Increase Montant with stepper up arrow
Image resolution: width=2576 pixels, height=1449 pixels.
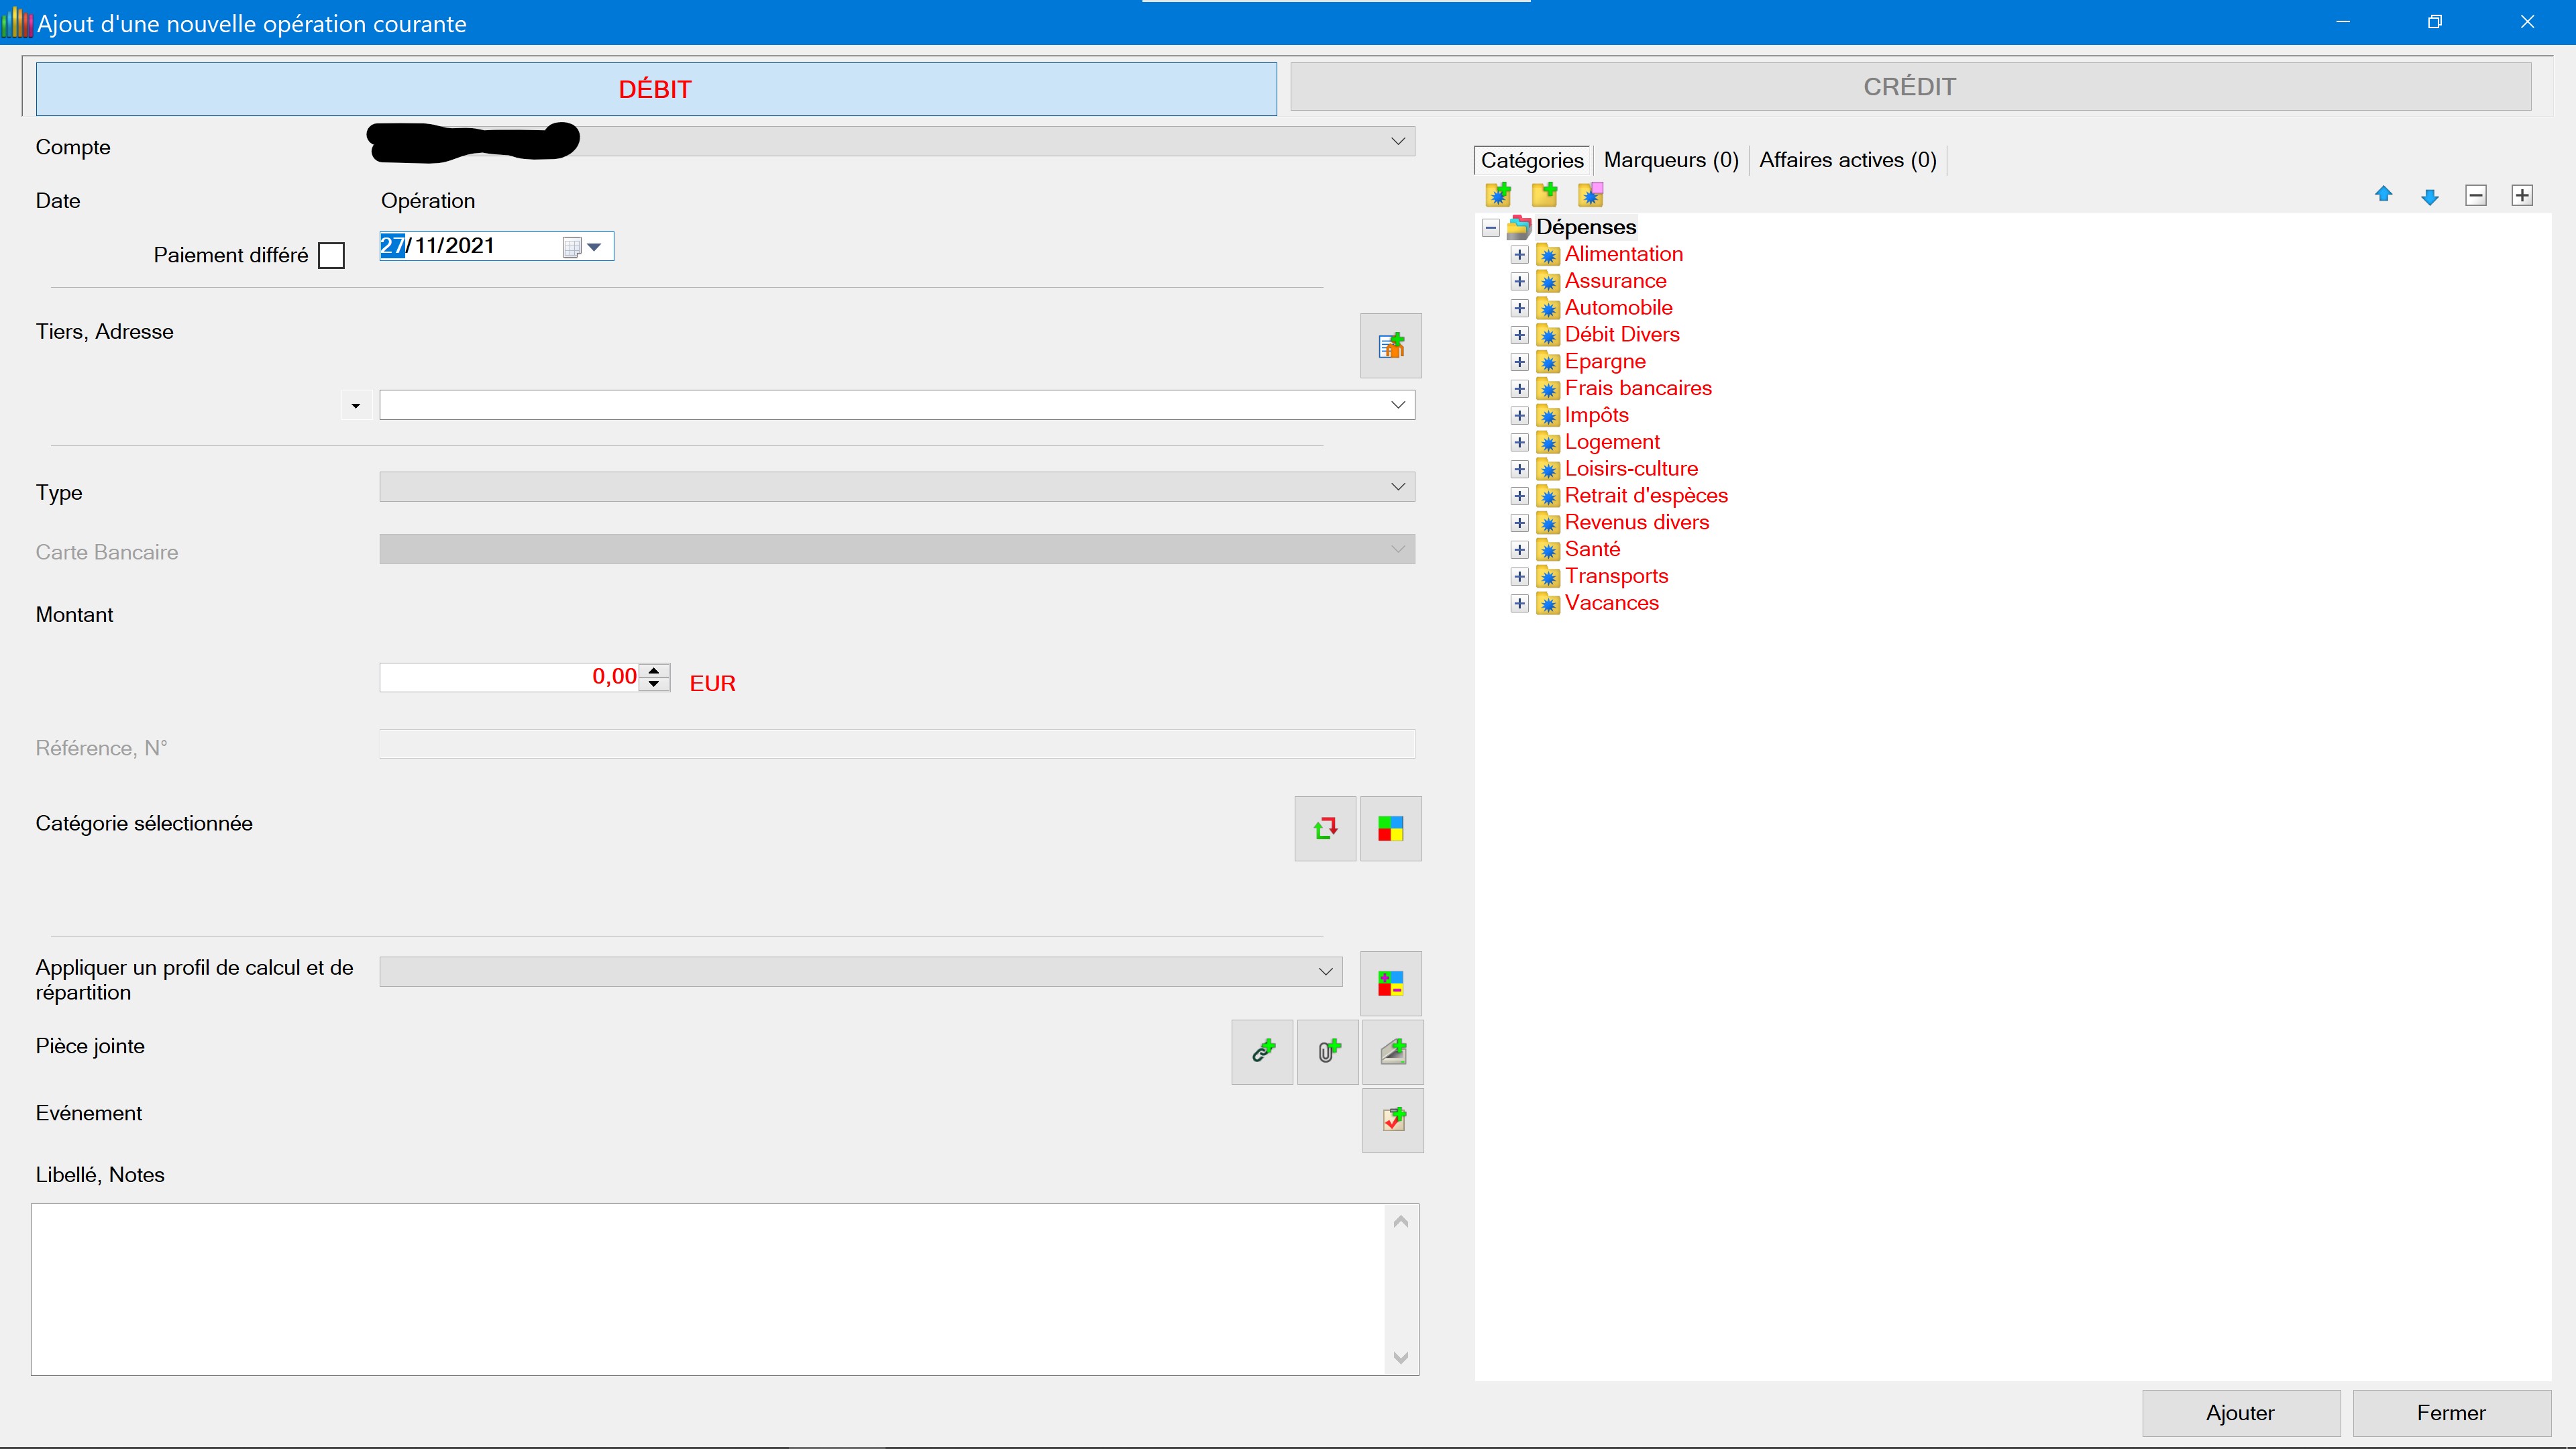click(x=654, y=670)
